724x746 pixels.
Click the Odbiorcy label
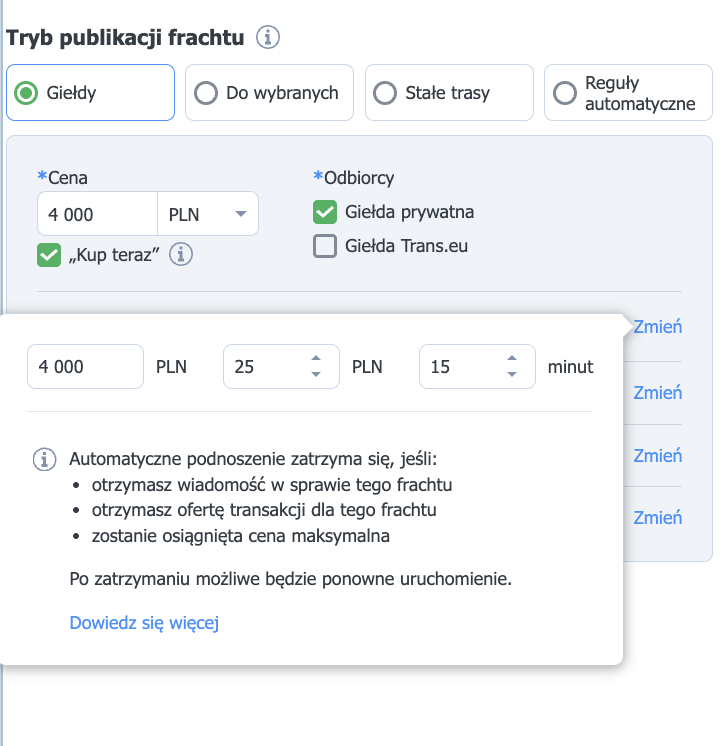click(x=359, y=177)
